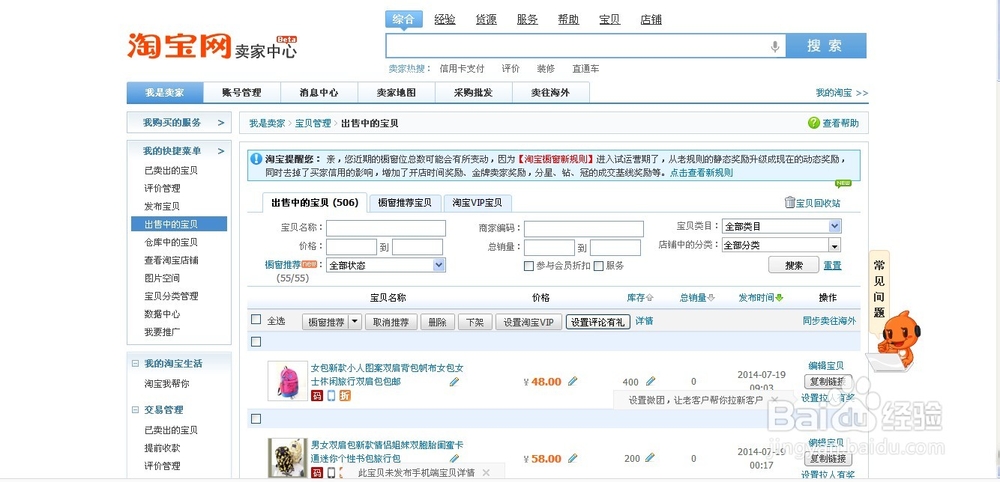Check the 参与会员折扣 checkbox
This screenshot has width=1000, height=482.
tap(529, 266)
